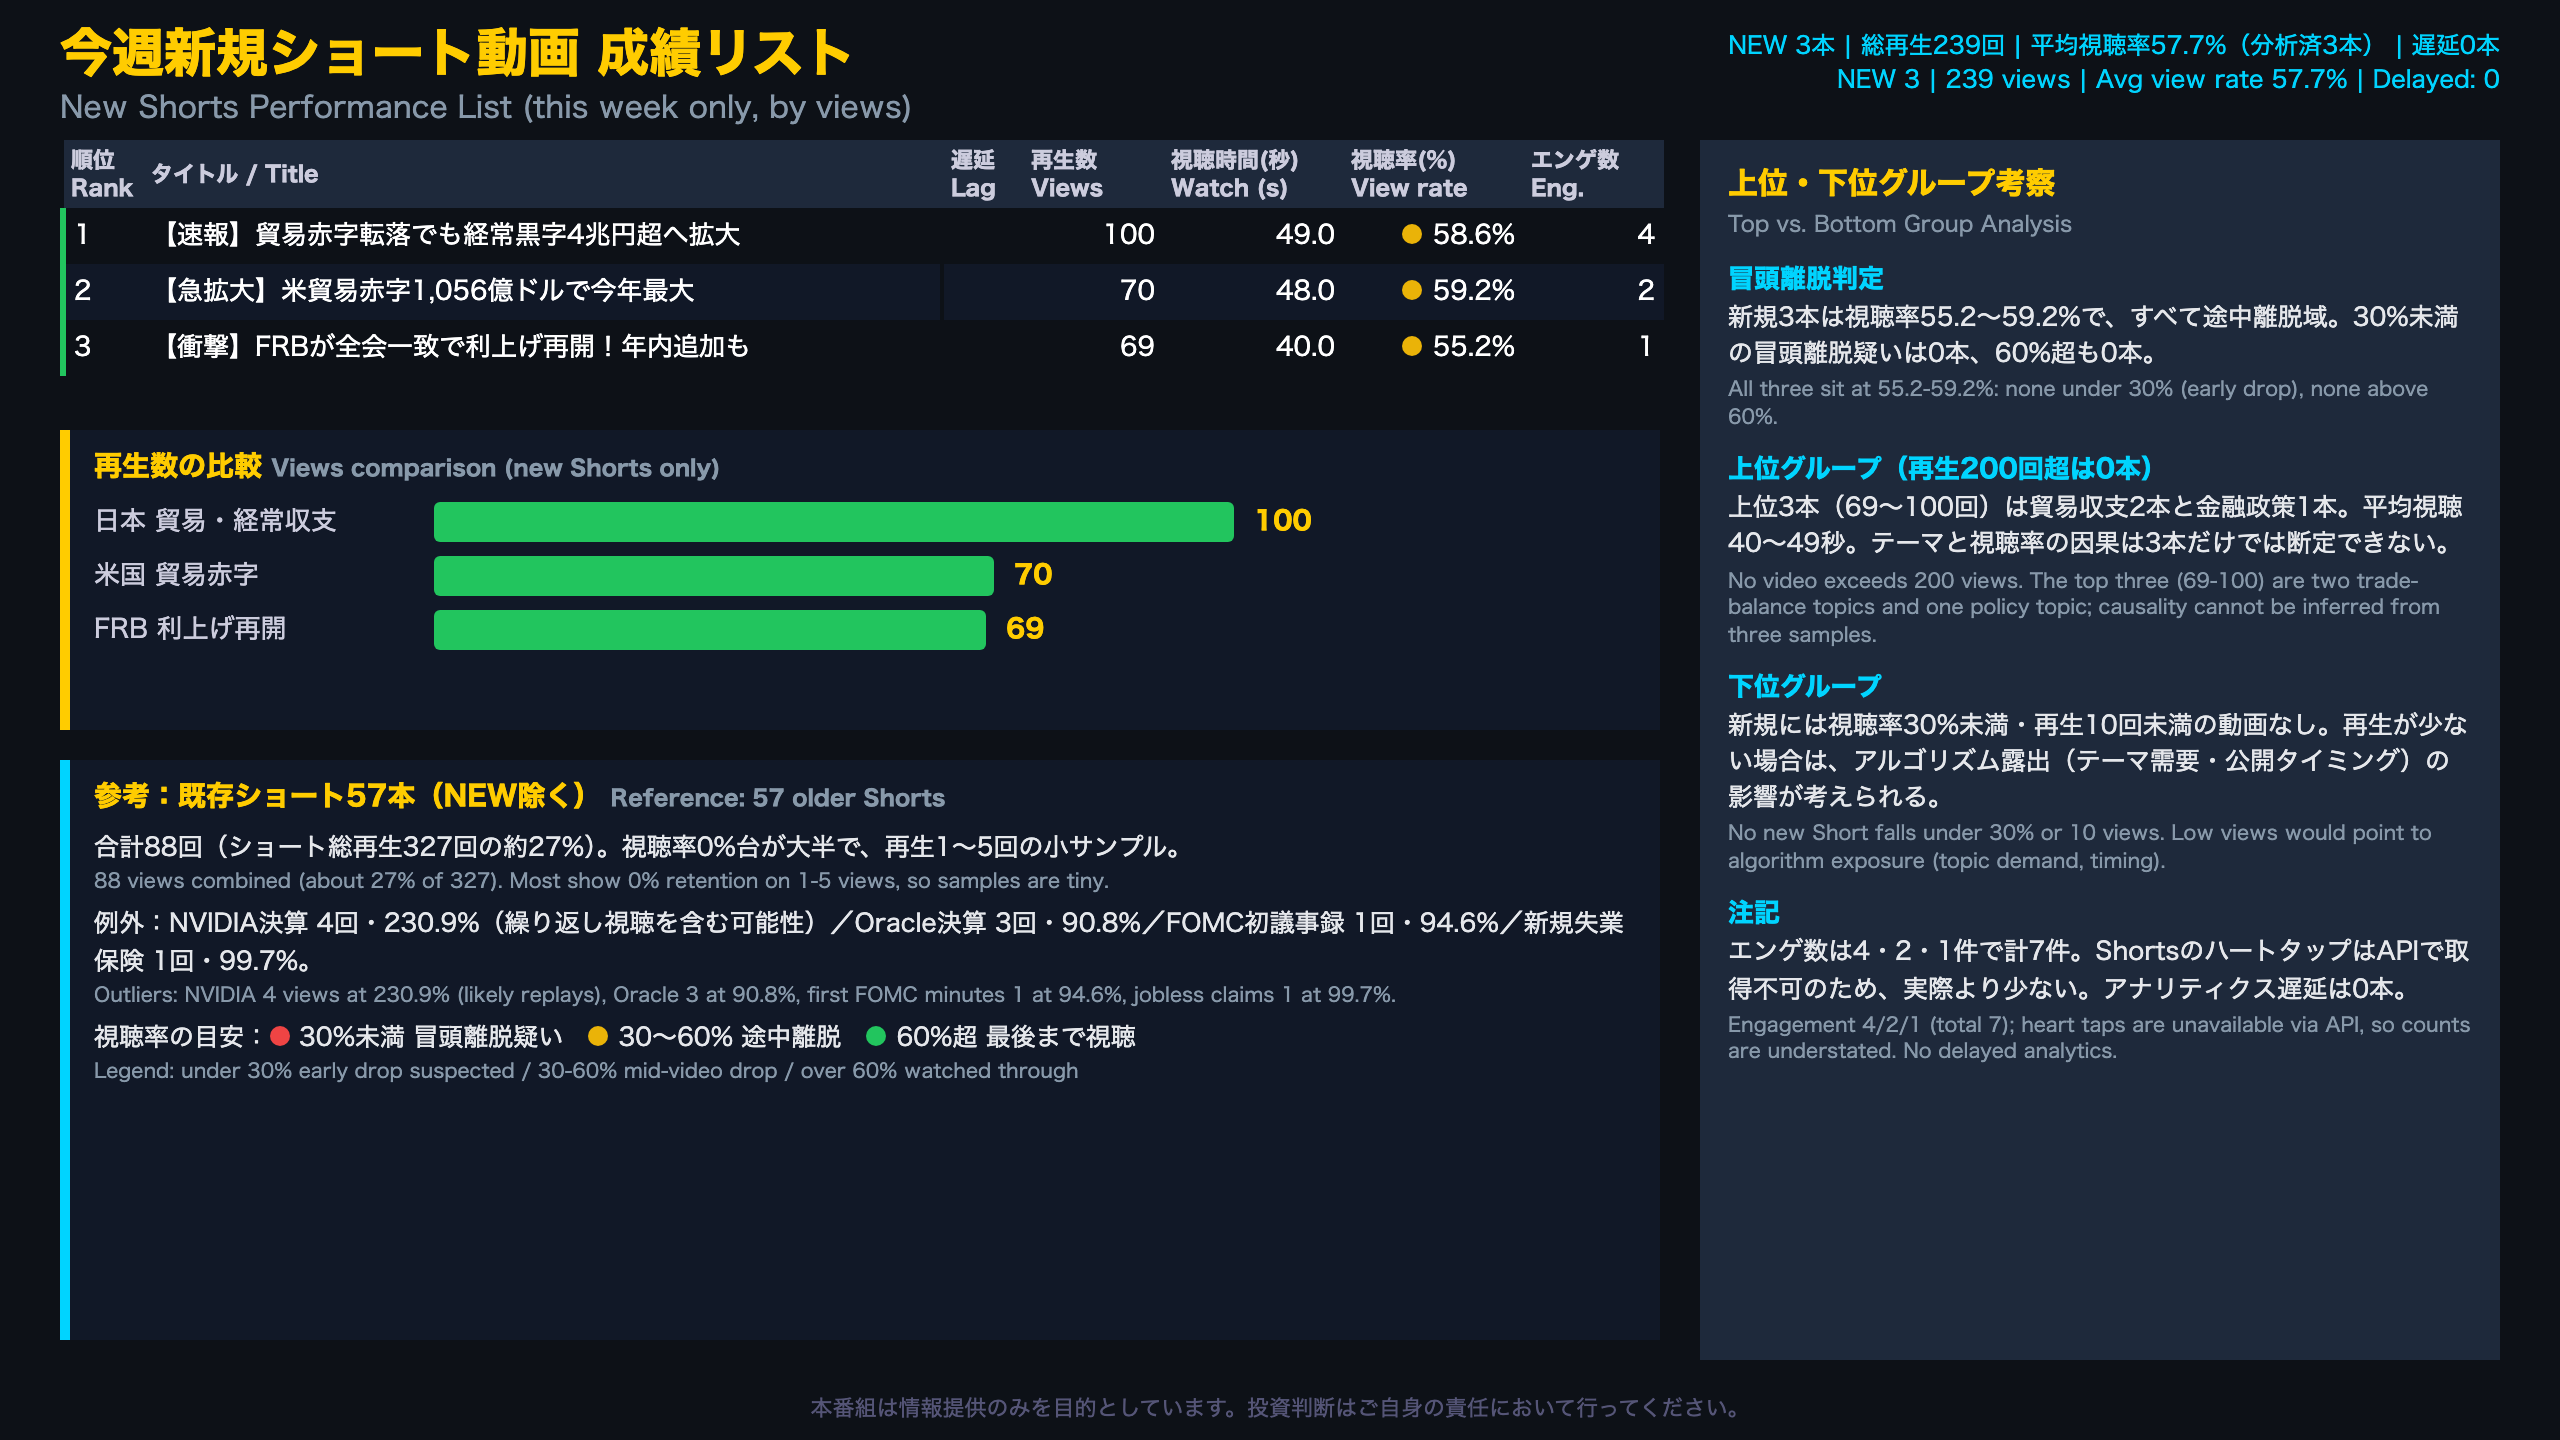The image size is (2560, 1440).
Task: Click the yellow dot beside 55.2% view rate
Action: click(x=1411, y=346)
